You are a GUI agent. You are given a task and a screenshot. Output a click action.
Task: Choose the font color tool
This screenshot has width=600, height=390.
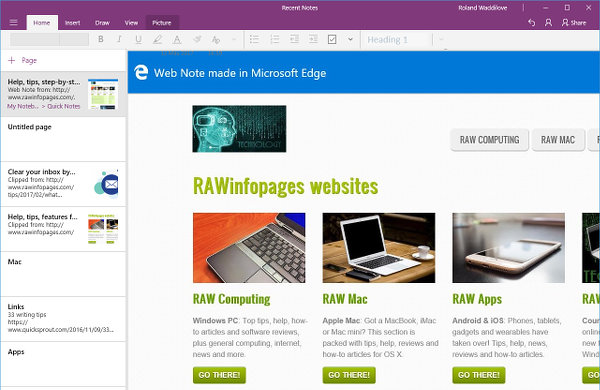pyautogui.click(x=177, y=39)
